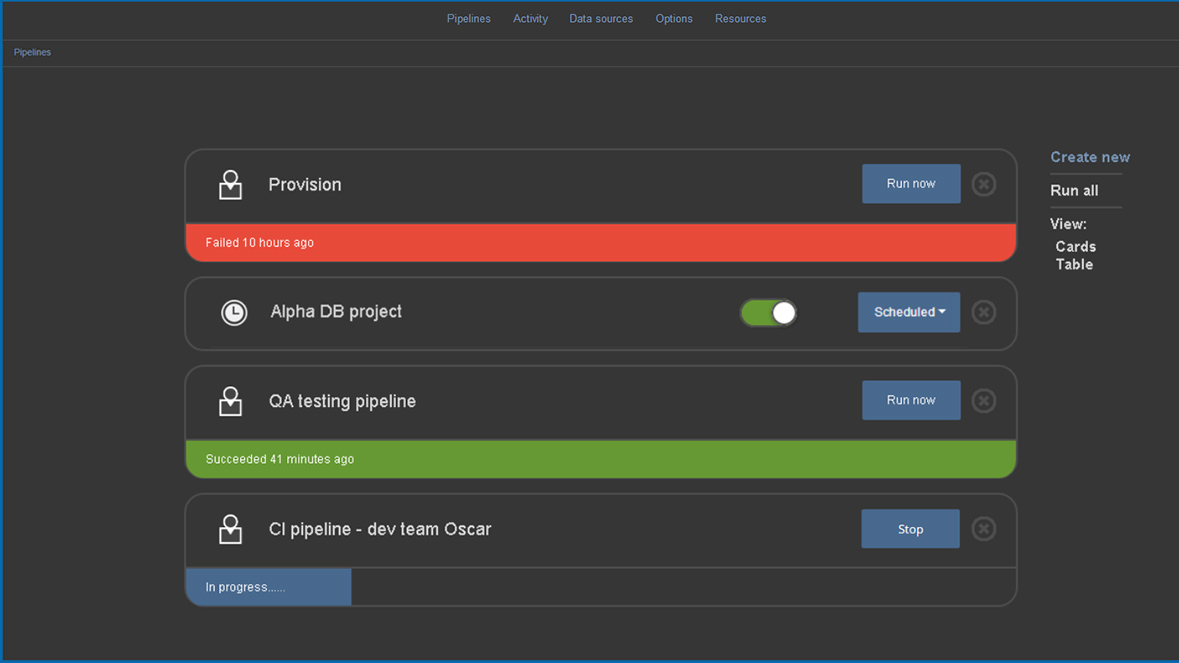Disable the Alpha DB project schedule toggle
This screenshot has width=1179, height=663.
coord(768,312)
